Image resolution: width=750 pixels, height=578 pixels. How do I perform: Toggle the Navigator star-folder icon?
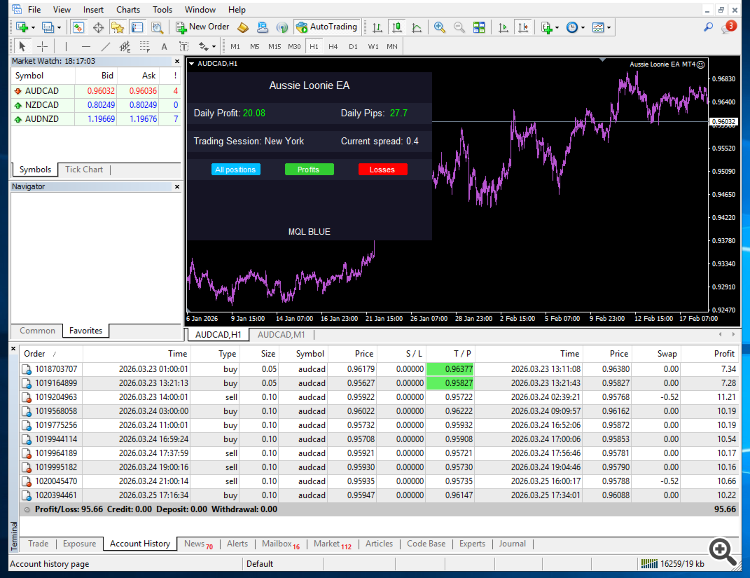[117, 27]
